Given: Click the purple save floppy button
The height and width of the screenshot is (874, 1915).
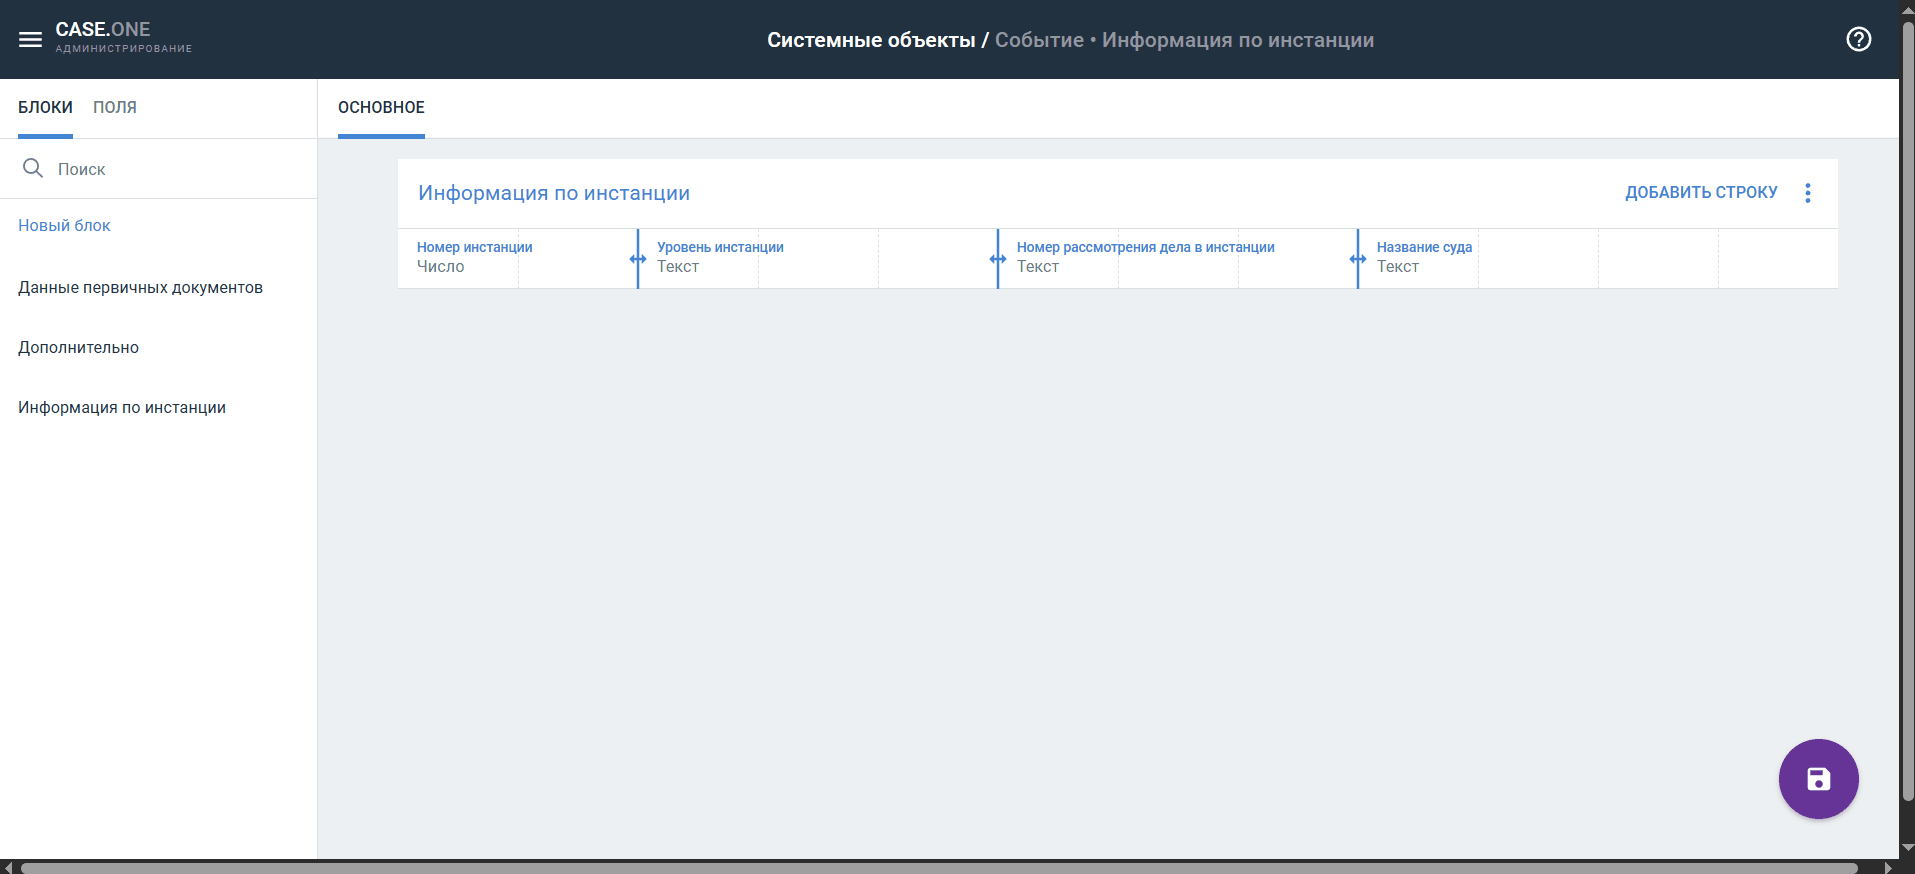Looking at the screenshot, I should [1817, 779].
